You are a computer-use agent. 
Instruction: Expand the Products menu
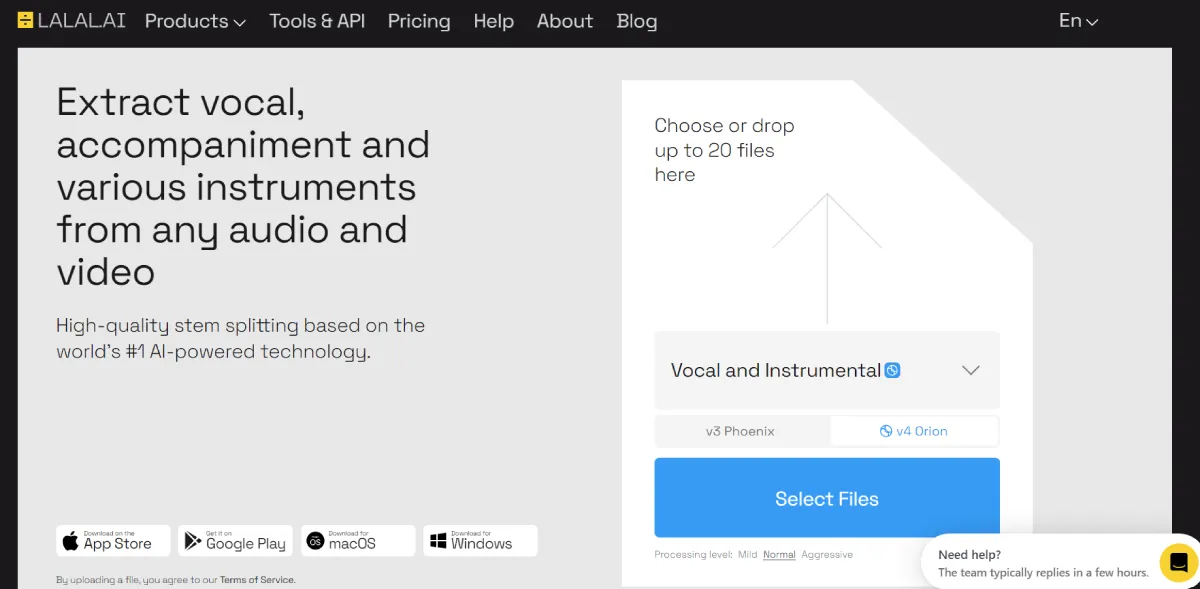tap(195, 21)
